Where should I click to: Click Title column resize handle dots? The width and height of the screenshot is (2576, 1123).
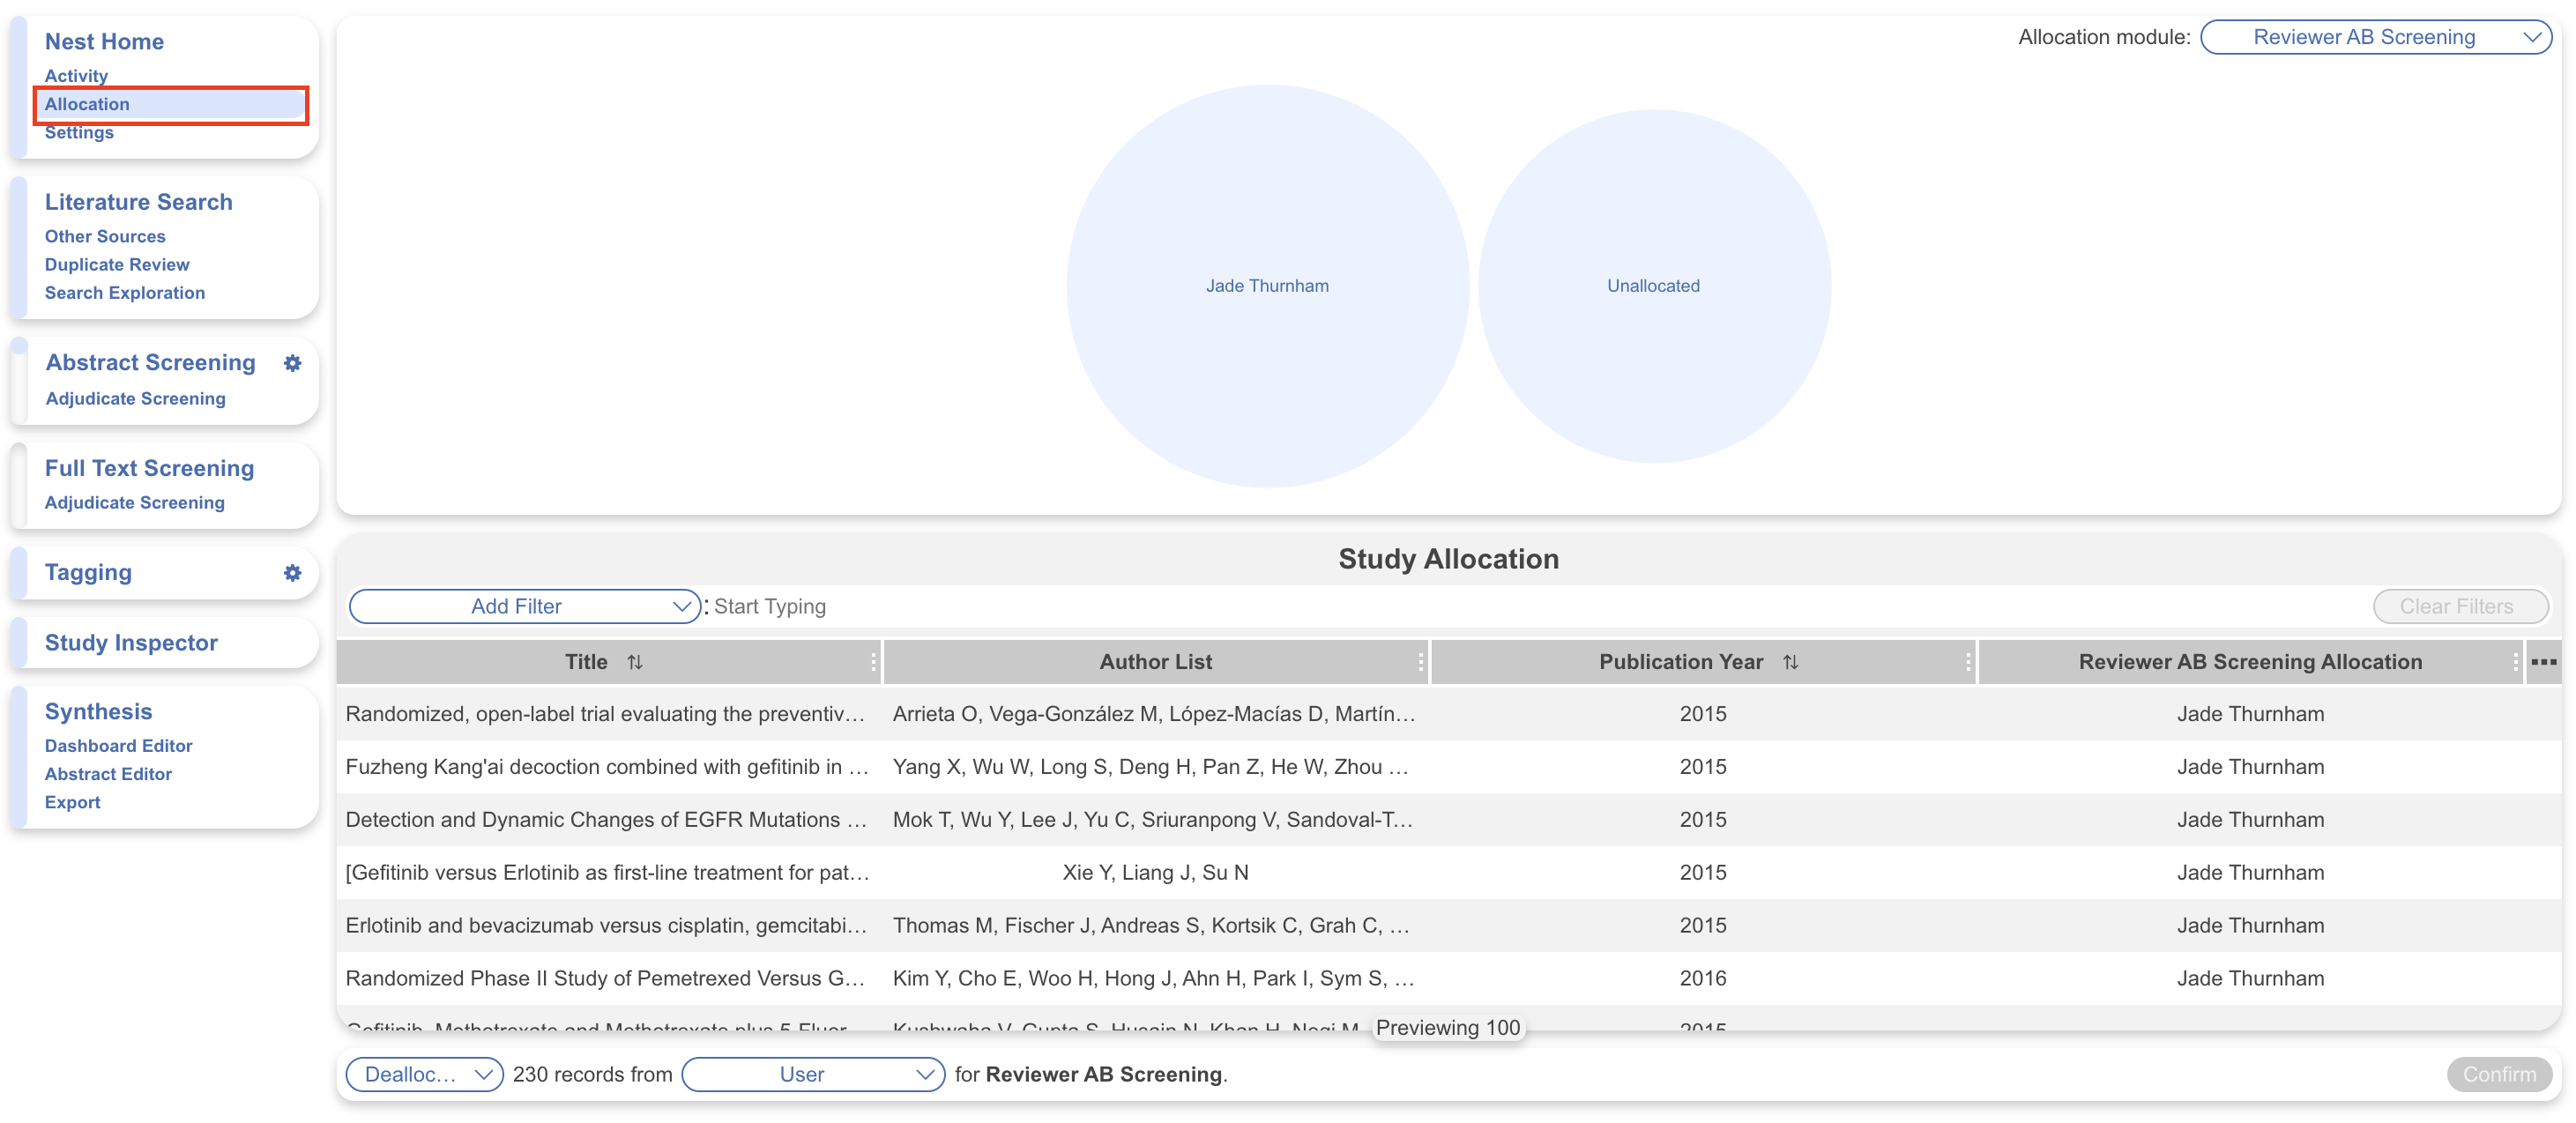click(x=873, y=662)
